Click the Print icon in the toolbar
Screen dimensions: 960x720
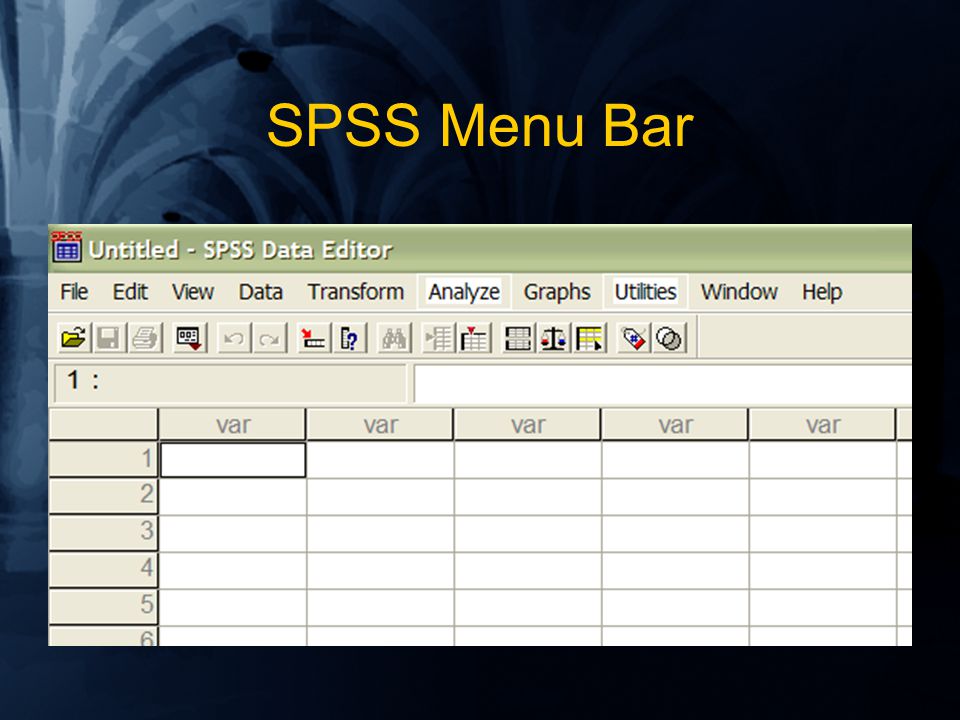click(145, 338)
